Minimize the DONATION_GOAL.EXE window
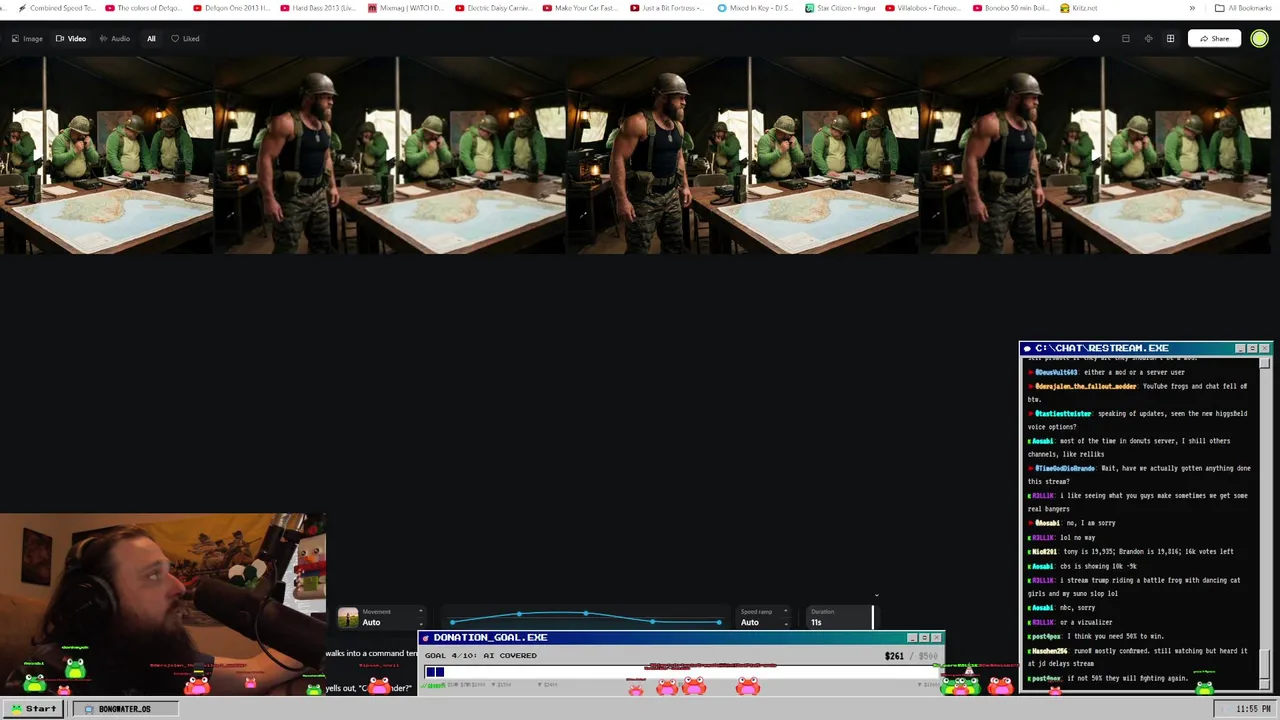Screen dimensions: 1280x720 click(912, 638)
